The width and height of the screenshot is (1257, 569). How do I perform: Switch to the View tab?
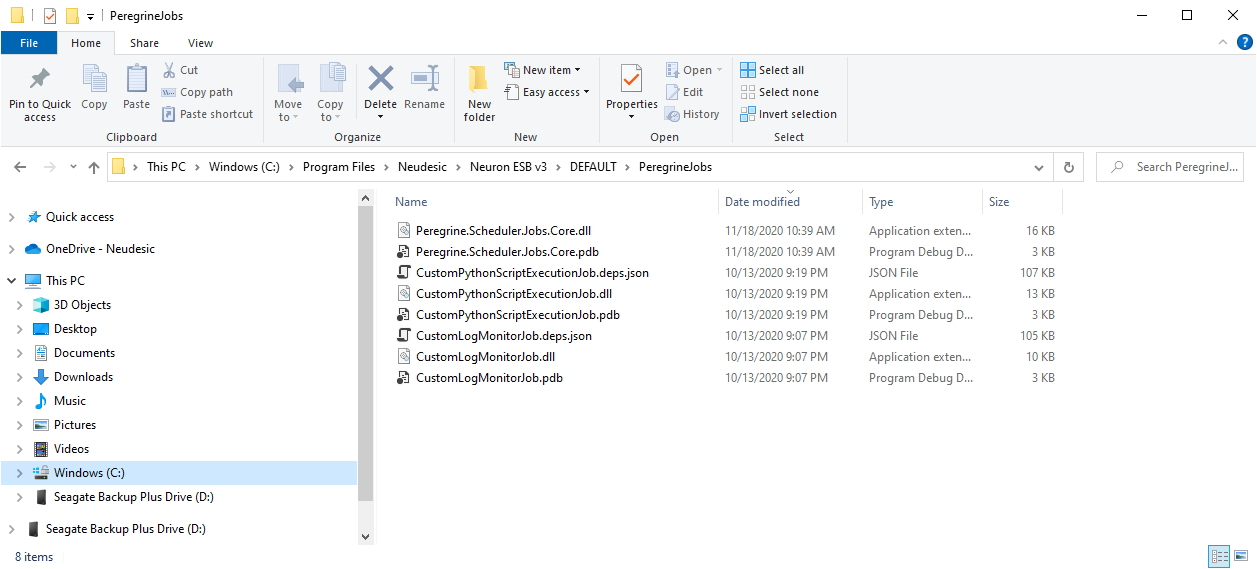point(200,43)
